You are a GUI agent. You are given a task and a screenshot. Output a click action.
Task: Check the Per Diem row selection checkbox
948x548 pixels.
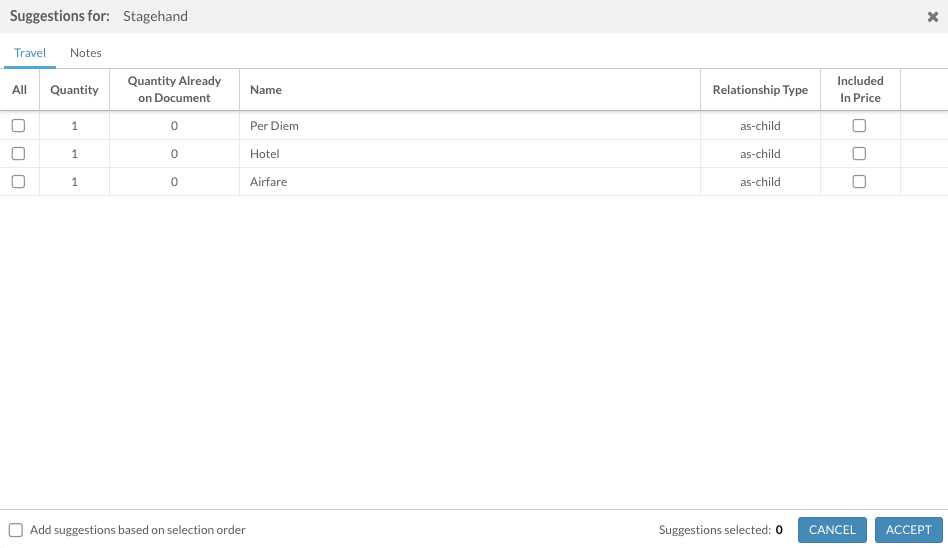[x=18, y=126]
